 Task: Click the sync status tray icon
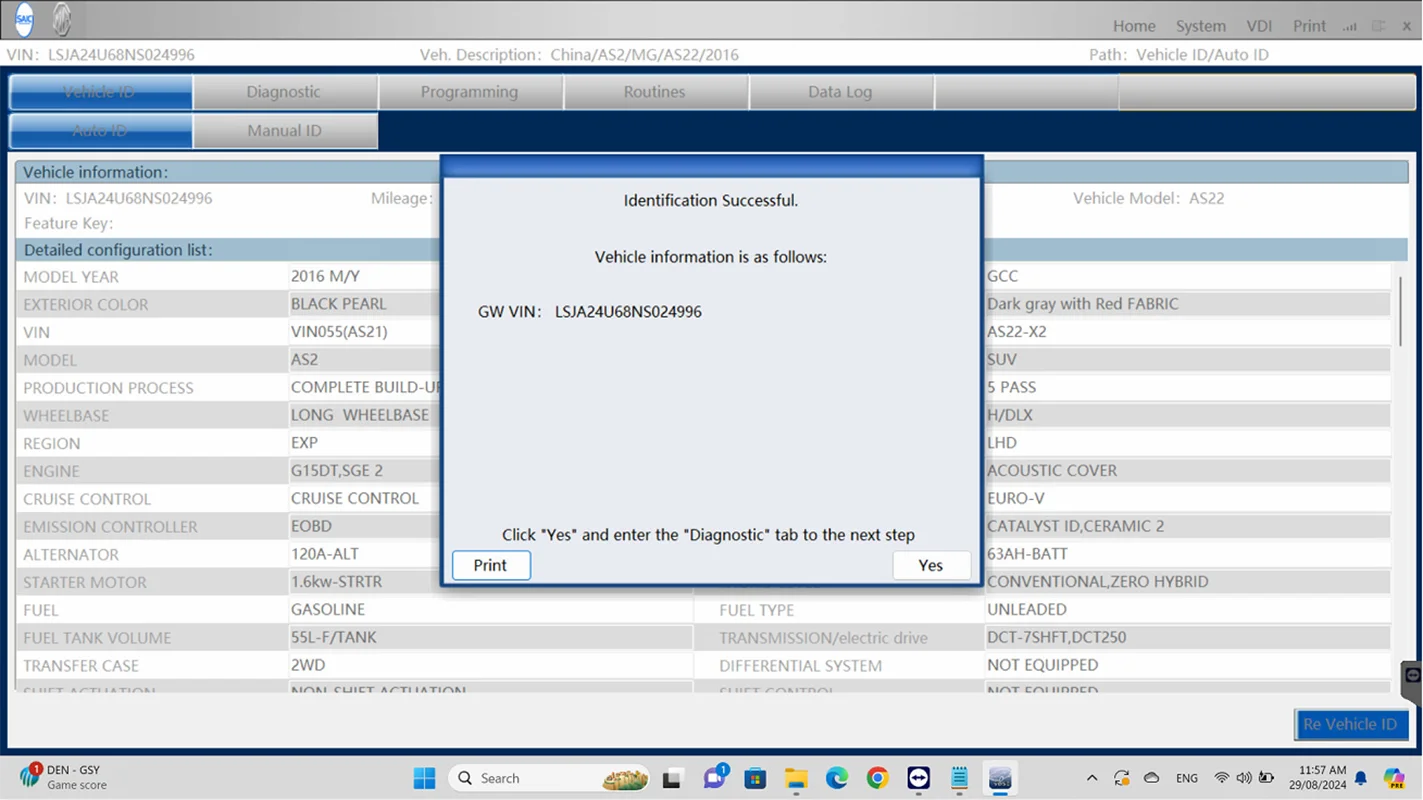pyautogui.click(x=1122, y=778)
